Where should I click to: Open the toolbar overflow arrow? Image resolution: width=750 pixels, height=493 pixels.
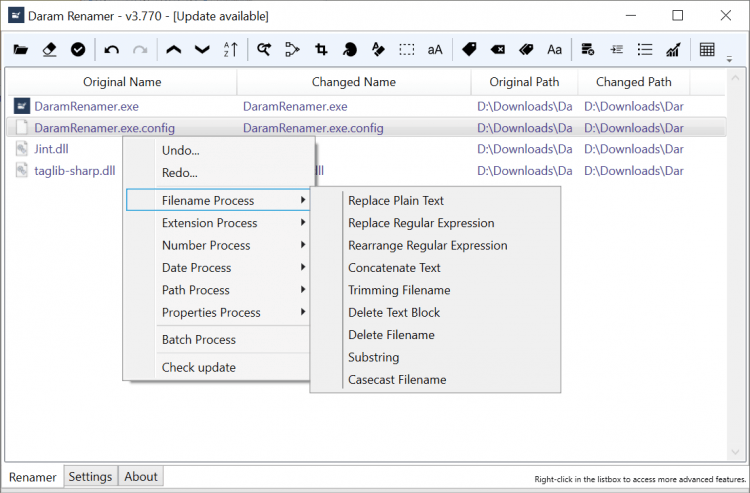(729, 60)
